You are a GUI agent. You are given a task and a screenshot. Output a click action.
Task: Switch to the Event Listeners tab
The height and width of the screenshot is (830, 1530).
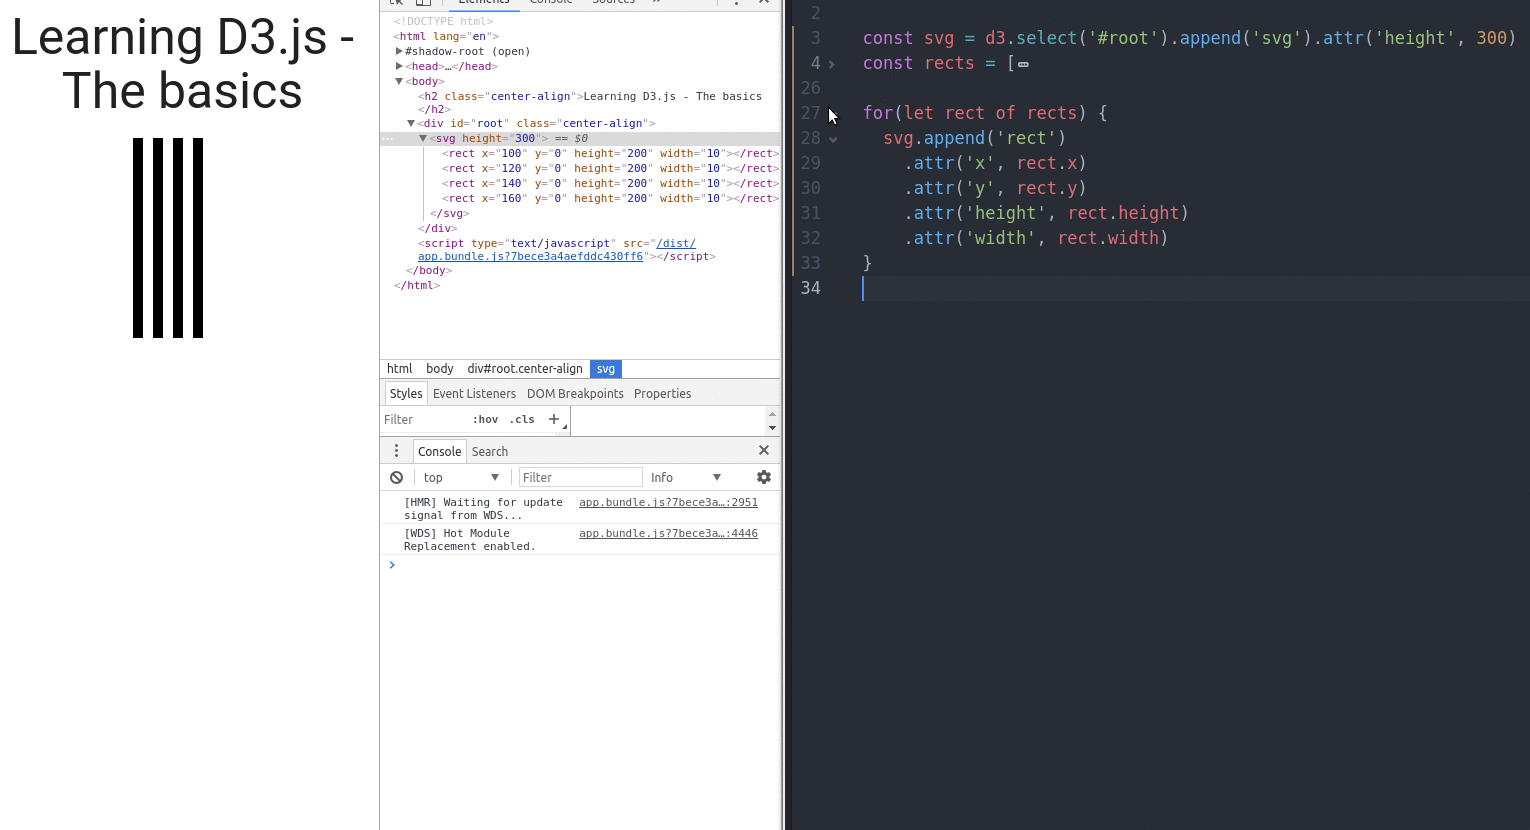tap(474, 393)
